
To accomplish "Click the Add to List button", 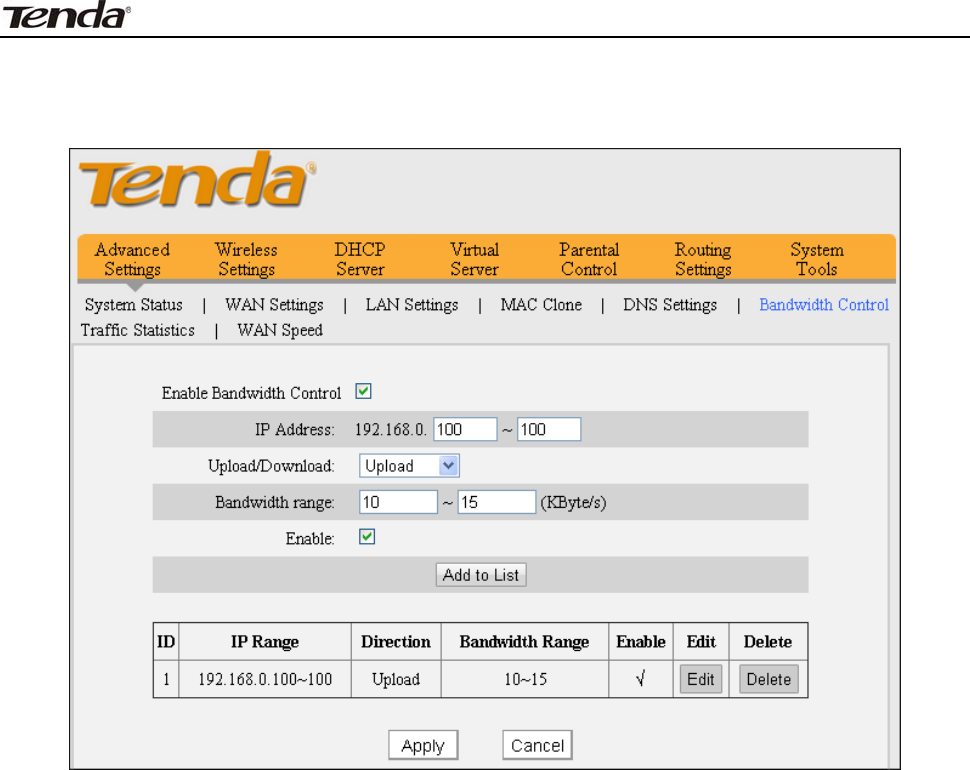I will (x=481, y=575).
